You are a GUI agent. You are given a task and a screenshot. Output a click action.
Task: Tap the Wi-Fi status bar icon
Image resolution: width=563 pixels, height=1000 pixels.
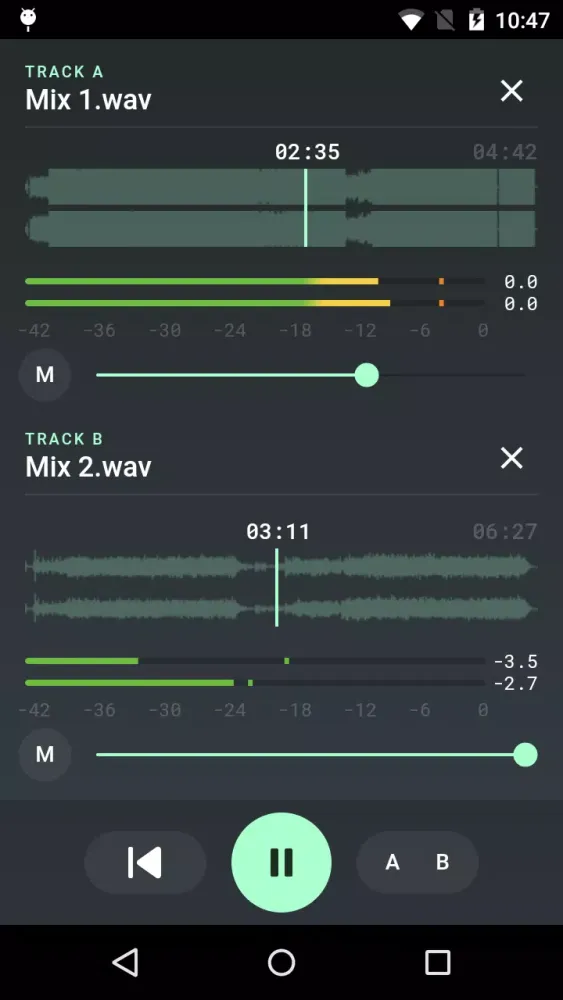click(411, 20)
